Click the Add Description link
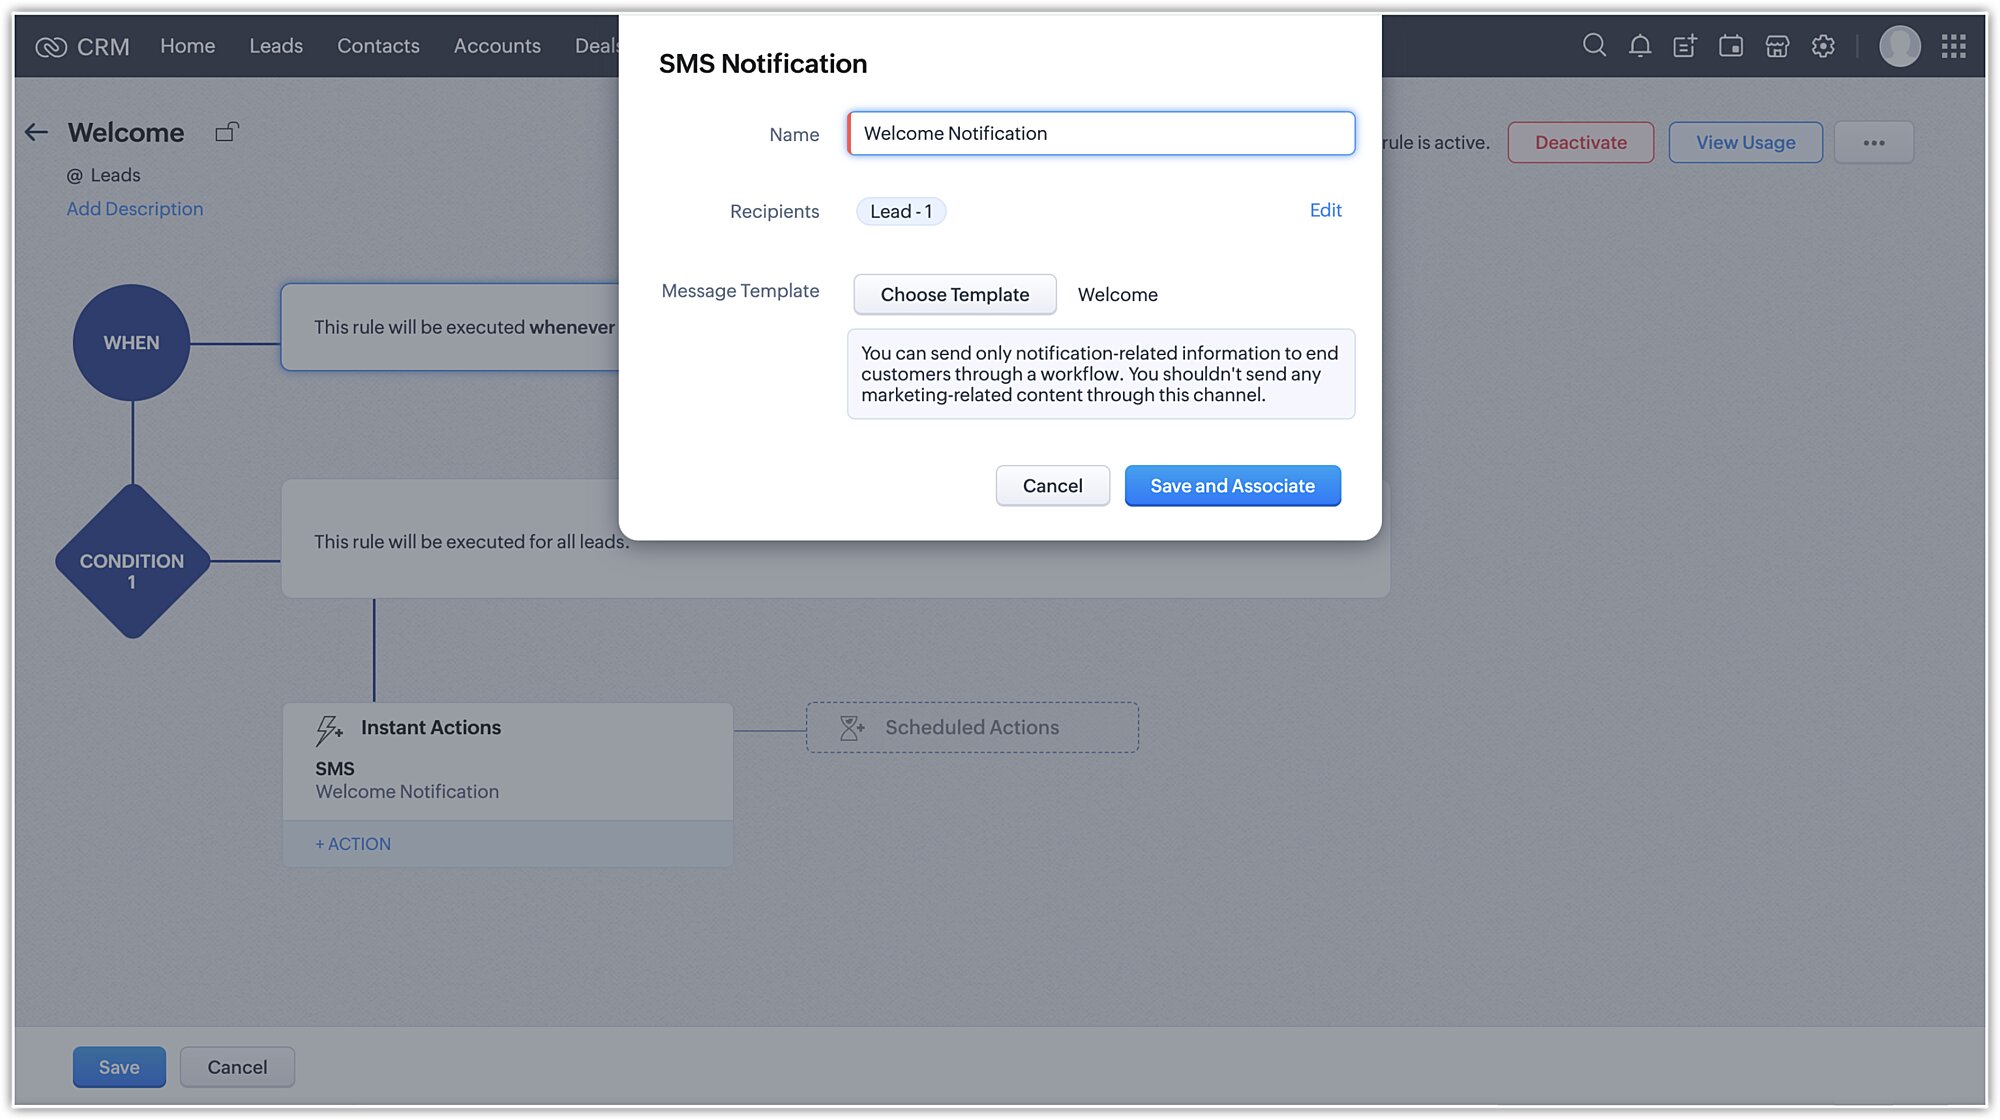The width and height of the screenshot is (2000, 1120). pyautogui.click(x=135, y=209)
